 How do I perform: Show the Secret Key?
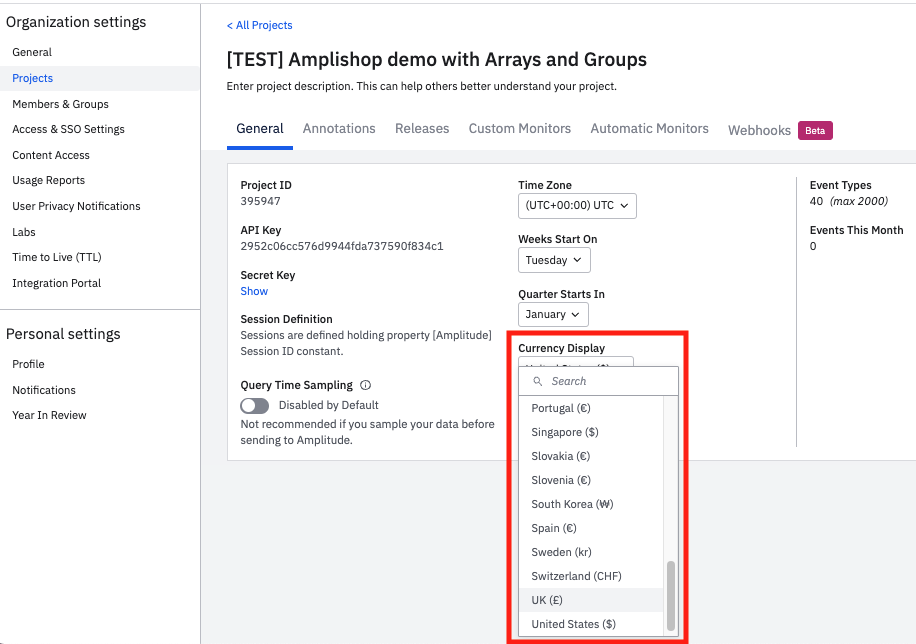coord(254,291)
